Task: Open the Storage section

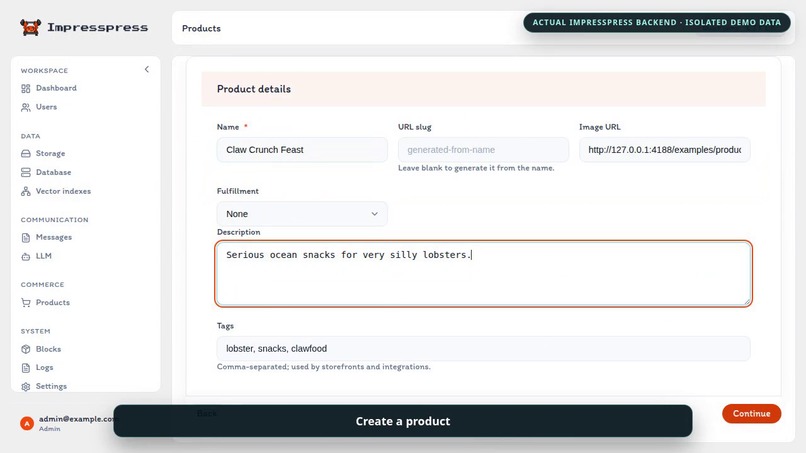Action: [50, 153]
